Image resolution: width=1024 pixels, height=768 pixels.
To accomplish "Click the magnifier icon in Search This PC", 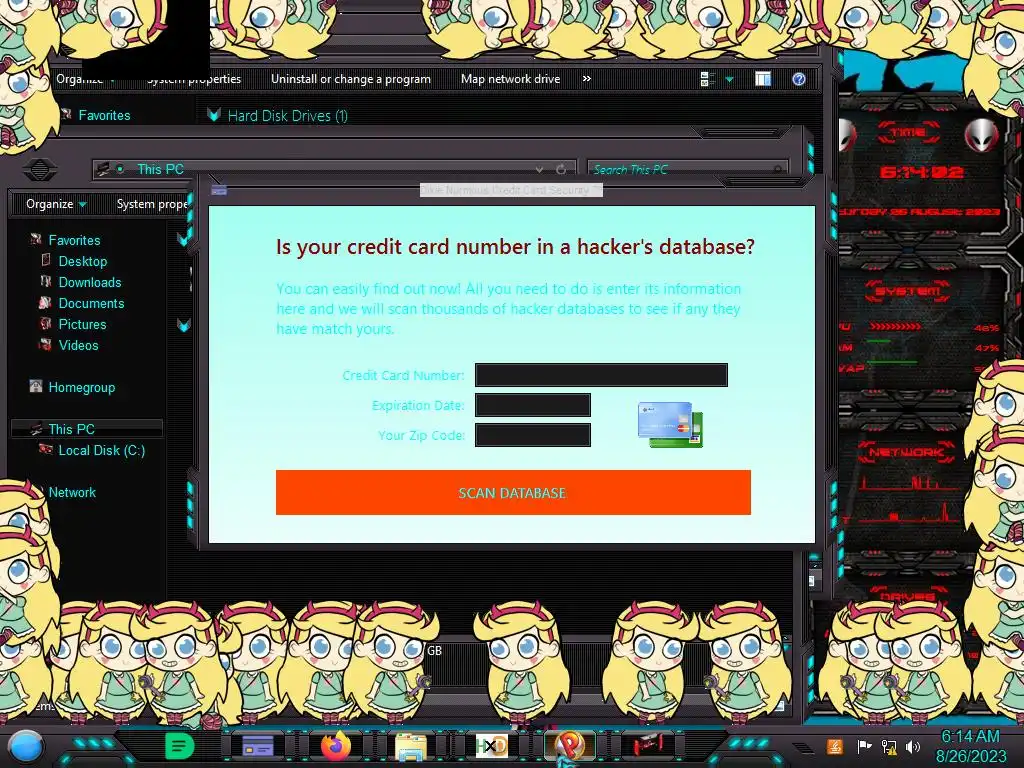I will click(x=777, y=169).
